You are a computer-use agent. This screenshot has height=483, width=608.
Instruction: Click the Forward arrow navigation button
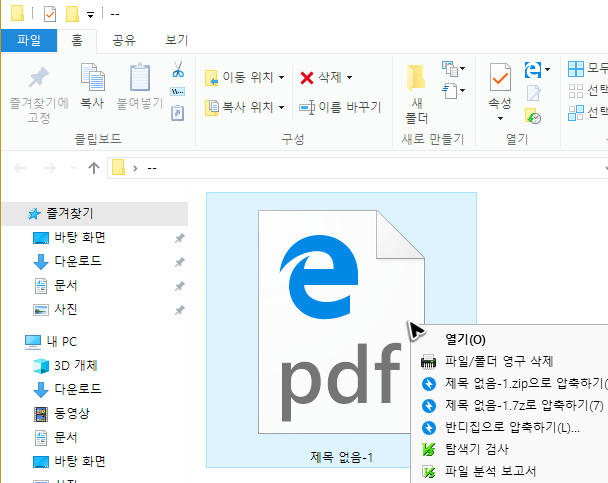point(49,168)
